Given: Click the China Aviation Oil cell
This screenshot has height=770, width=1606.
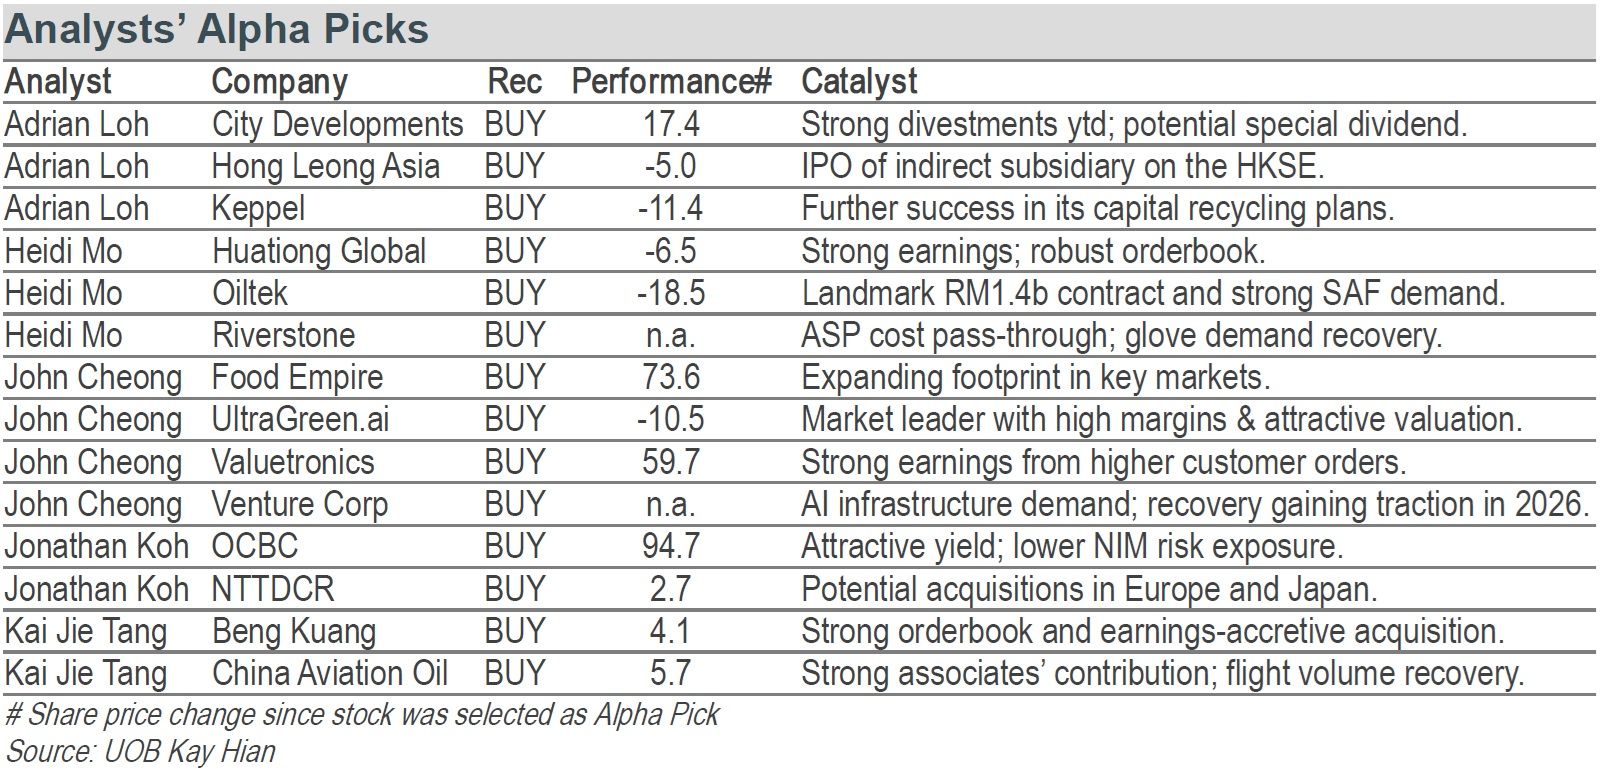Looking at the screenshot, I should click(x=330, y=673).
